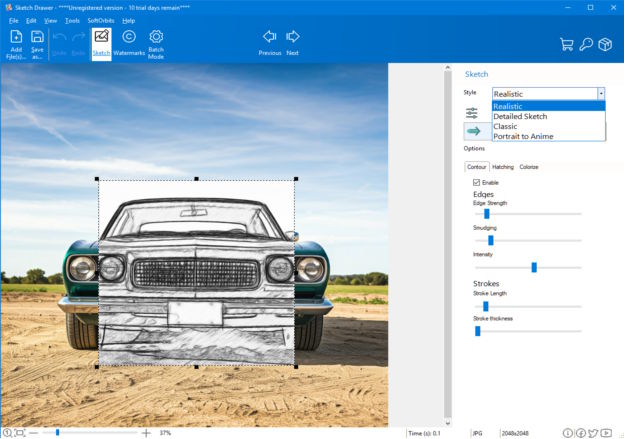Click the shopping cart purchase icon

566,44
